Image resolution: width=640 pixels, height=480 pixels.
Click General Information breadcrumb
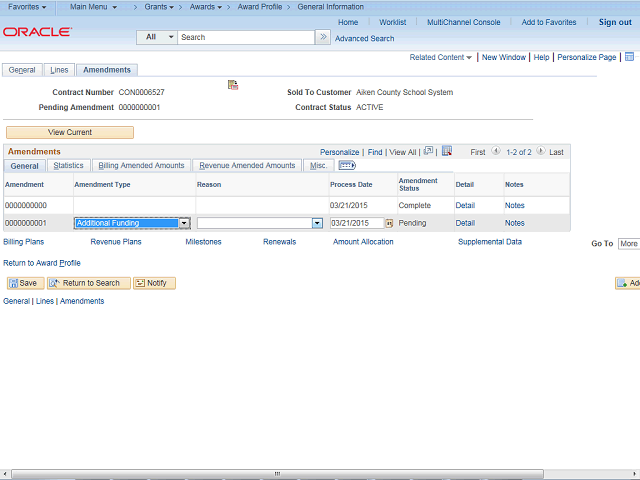(x=330, y=7)
